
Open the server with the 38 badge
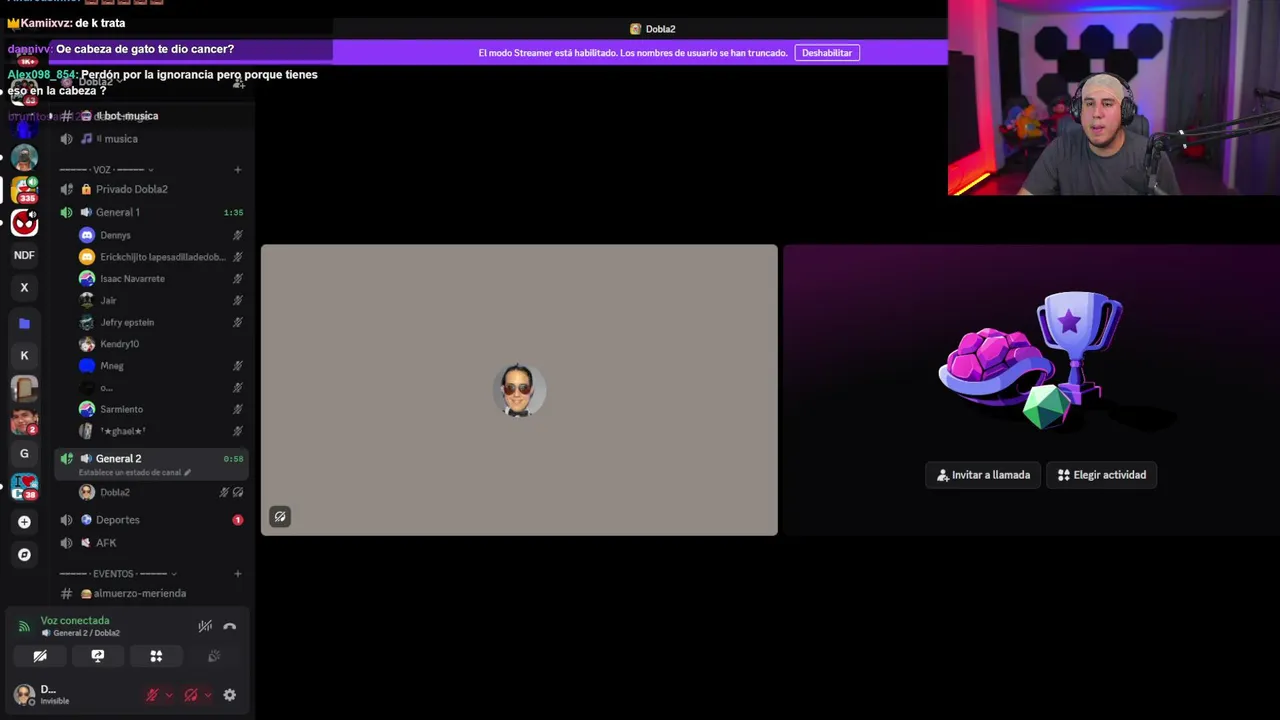(24, 487)
